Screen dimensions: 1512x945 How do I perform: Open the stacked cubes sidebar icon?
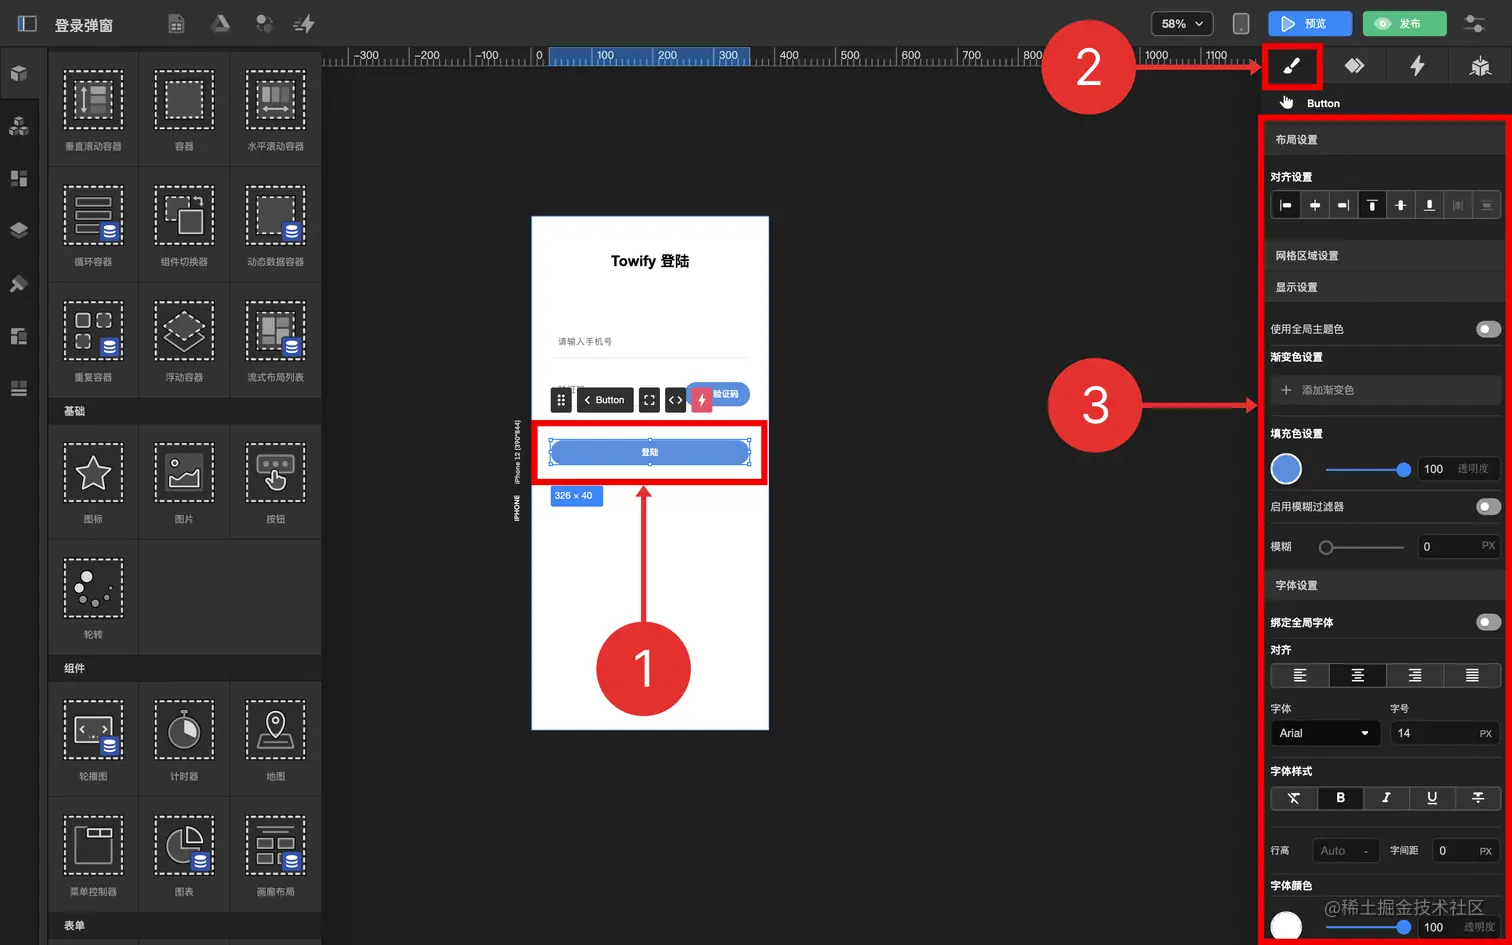(19, 126)
